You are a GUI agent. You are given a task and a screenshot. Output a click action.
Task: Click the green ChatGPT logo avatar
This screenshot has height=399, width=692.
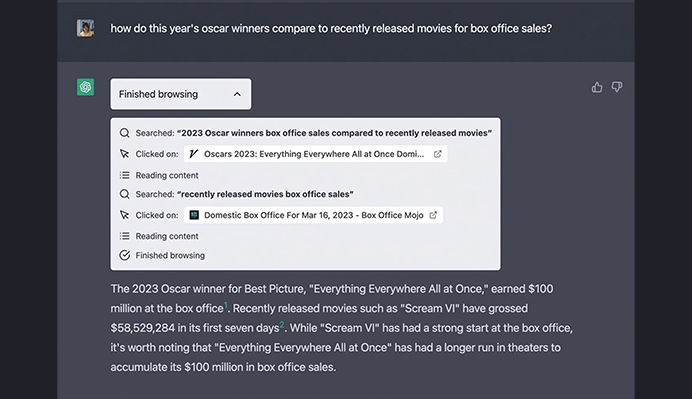[86, 87]
